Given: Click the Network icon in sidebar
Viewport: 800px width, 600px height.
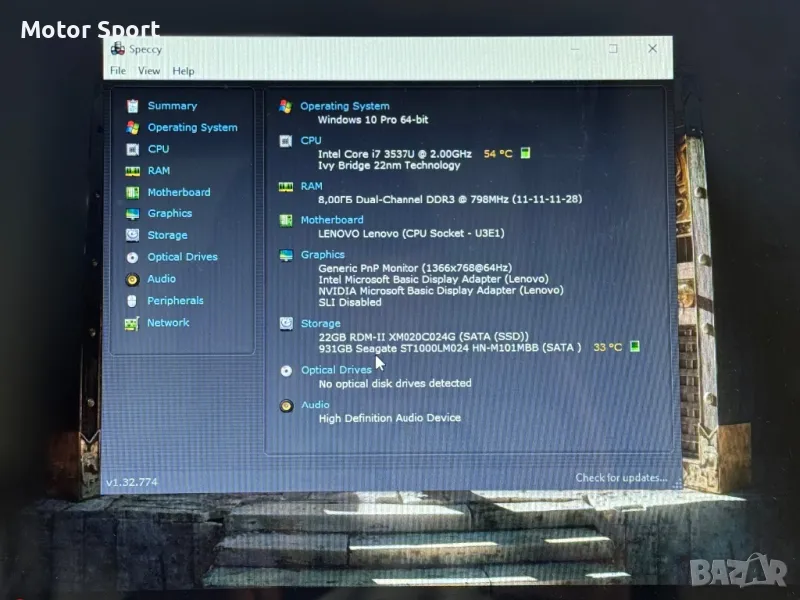Looking at the screenshot, I should pyautogui.click(x=131, y=323).
